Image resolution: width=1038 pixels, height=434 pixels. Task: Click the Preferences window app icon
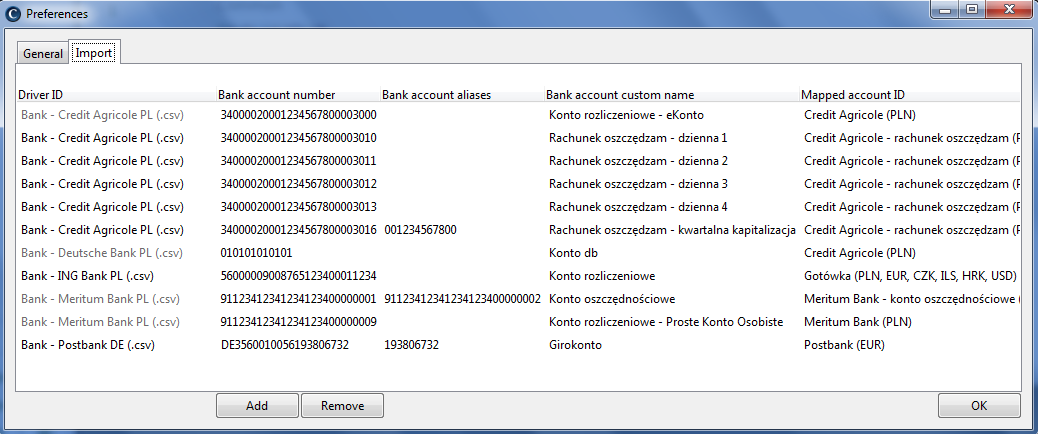point(13,13)
